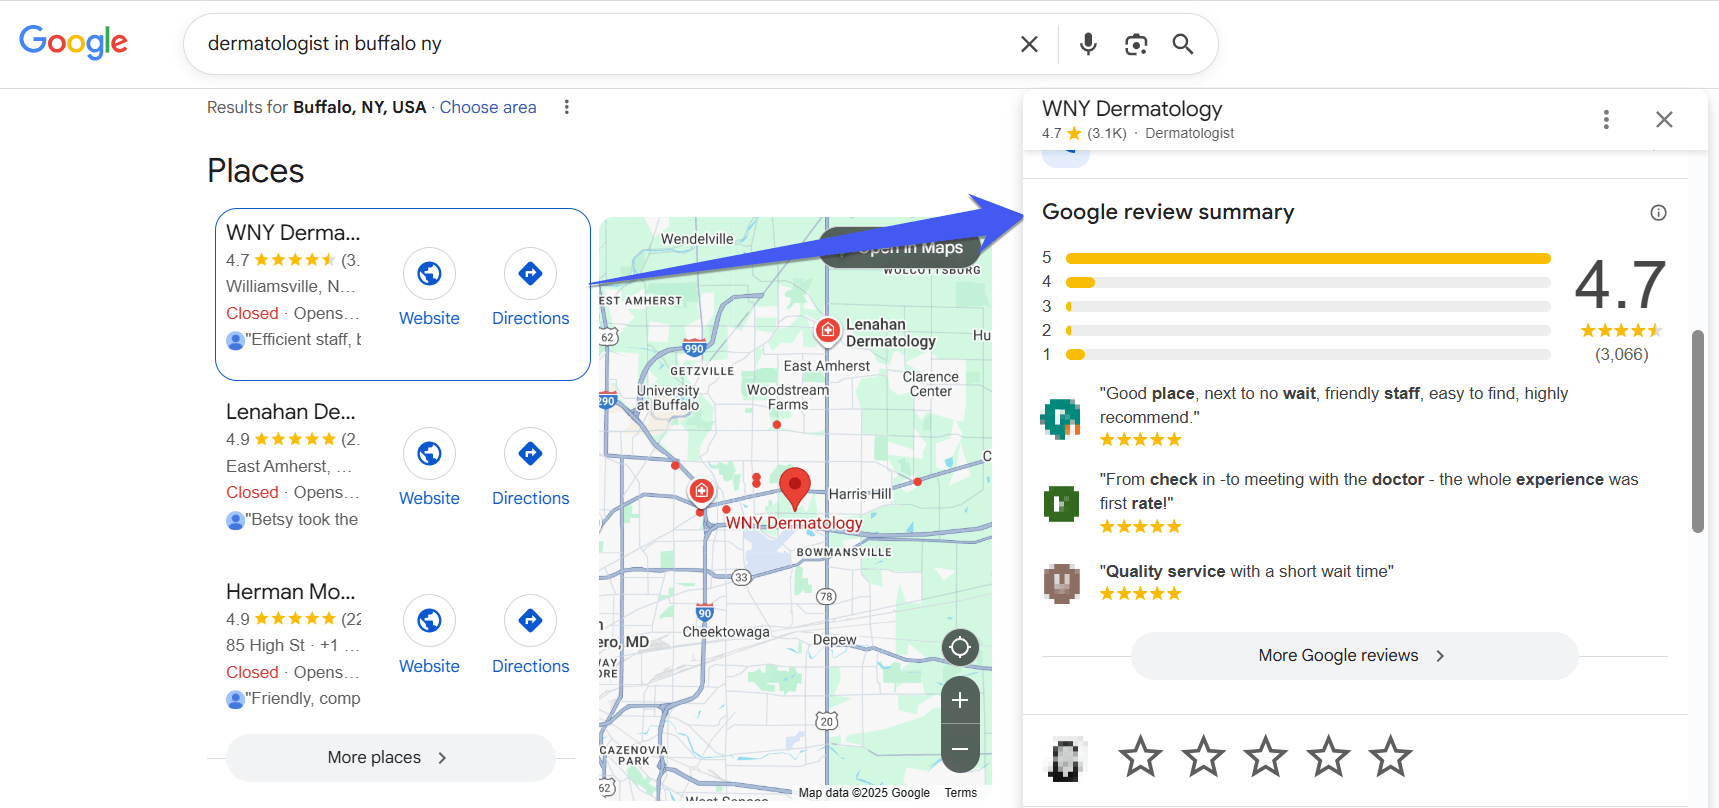Image resolution: width=1719 pixels, height=808 pixels.
Task: Zoom in on the map
Action: pos(960,700)
